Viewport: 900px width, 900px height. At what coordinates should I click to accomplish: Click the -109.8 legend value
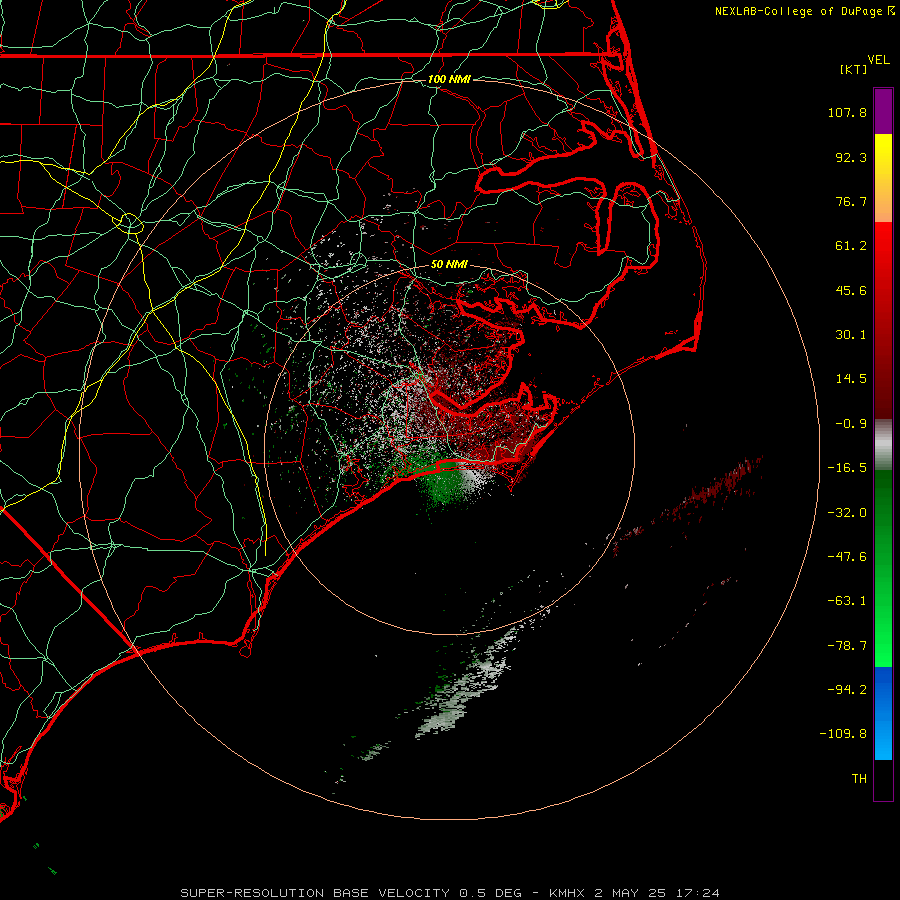tap(844, 734)
